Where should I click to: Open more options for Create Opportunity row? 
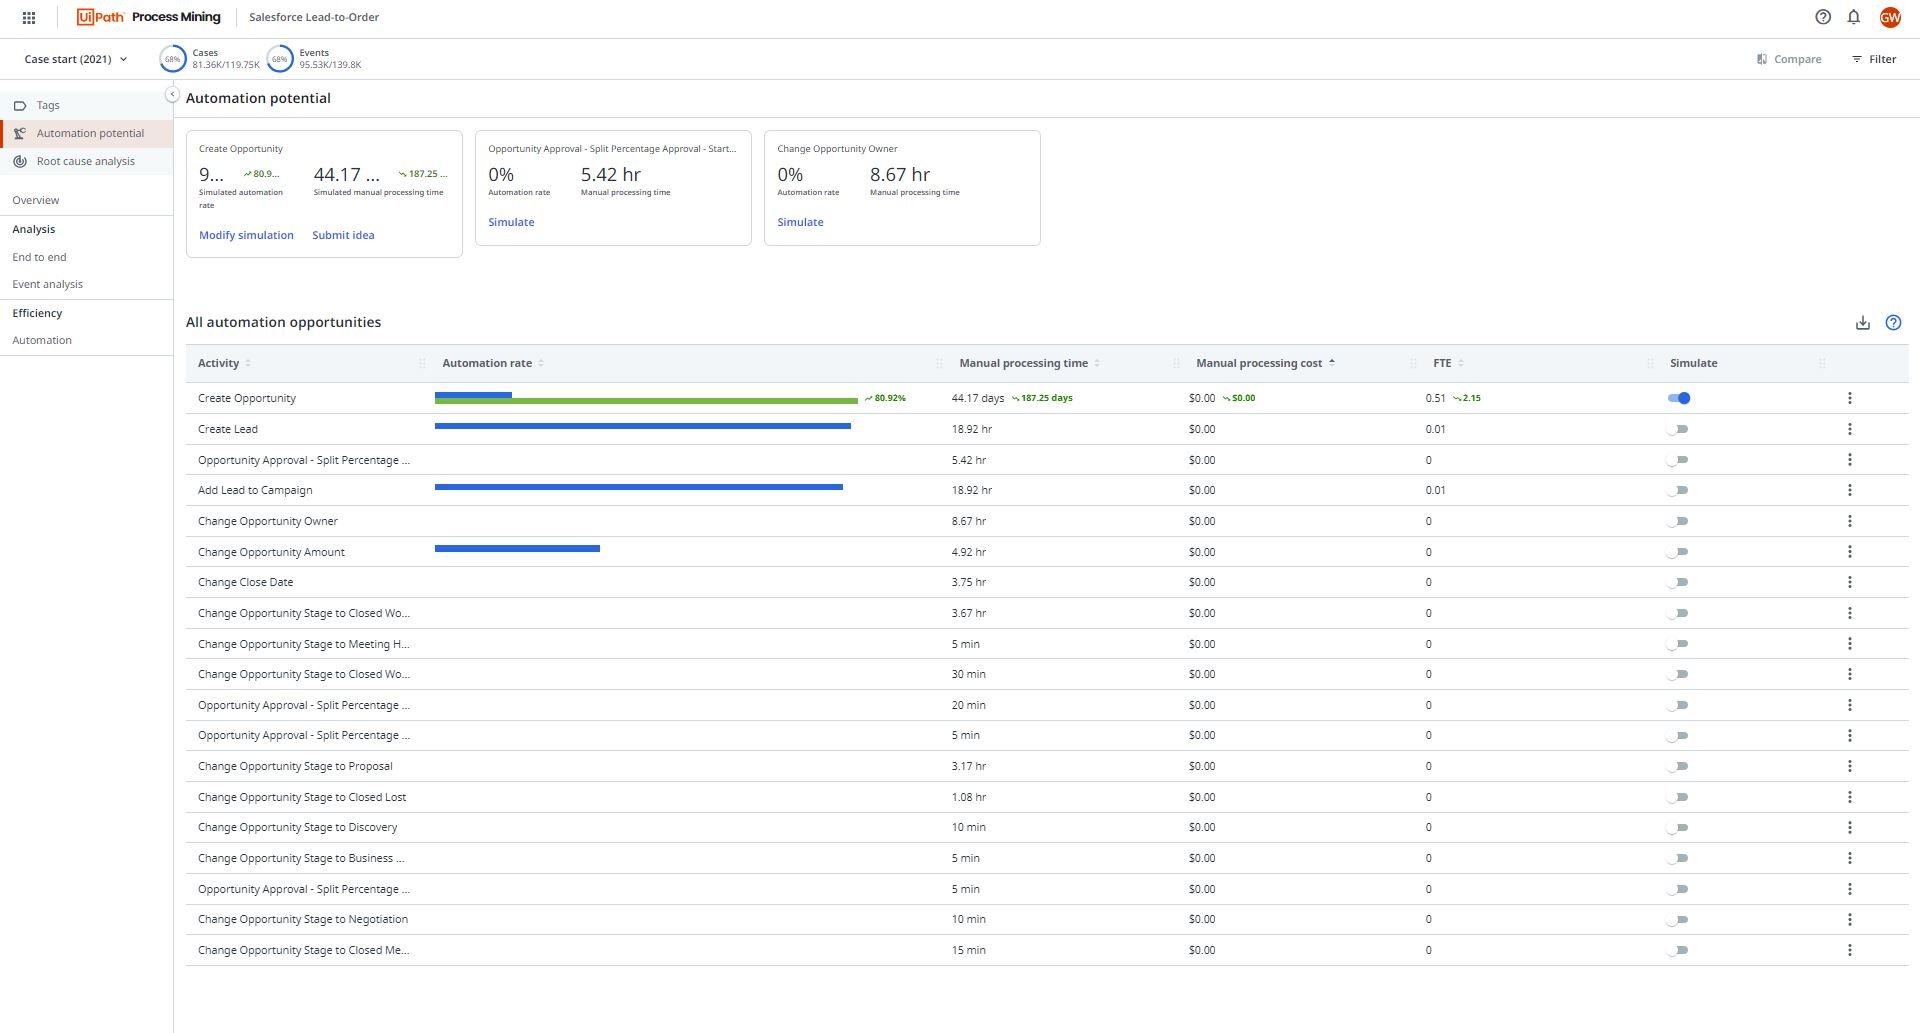coord(1850,398)
